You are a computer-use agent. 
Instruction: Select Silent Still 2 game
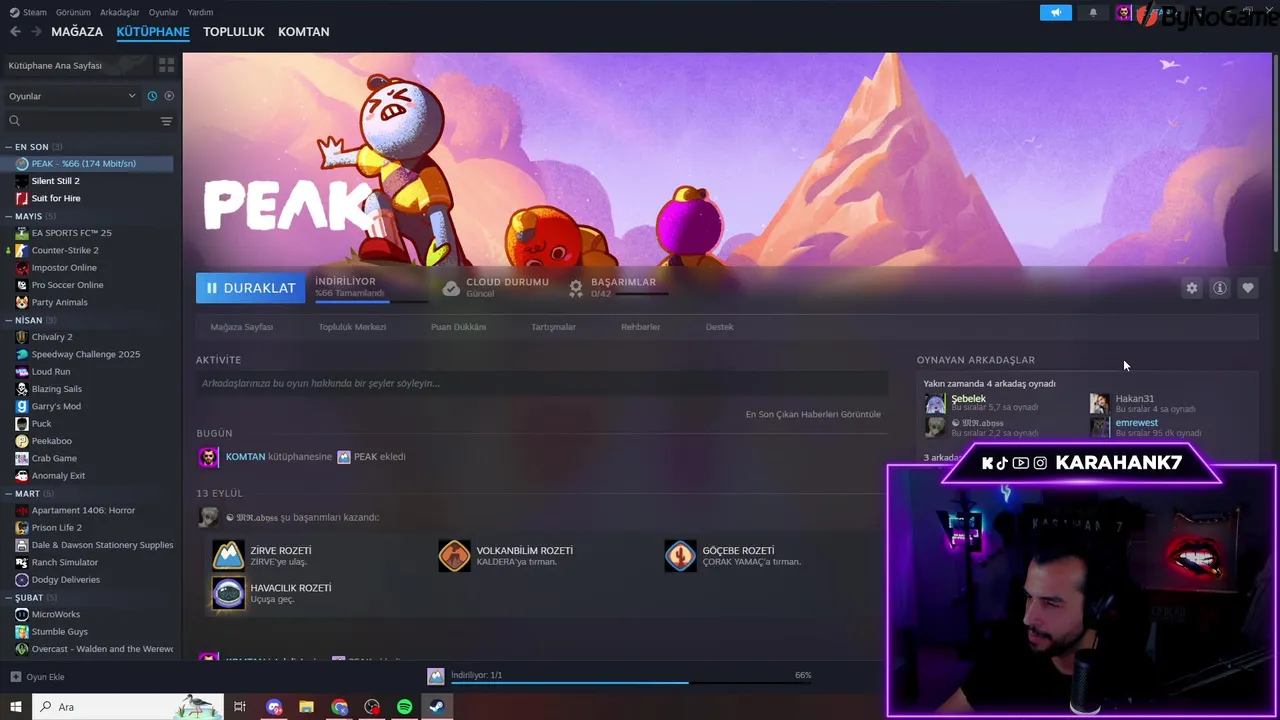click(55, 181)
